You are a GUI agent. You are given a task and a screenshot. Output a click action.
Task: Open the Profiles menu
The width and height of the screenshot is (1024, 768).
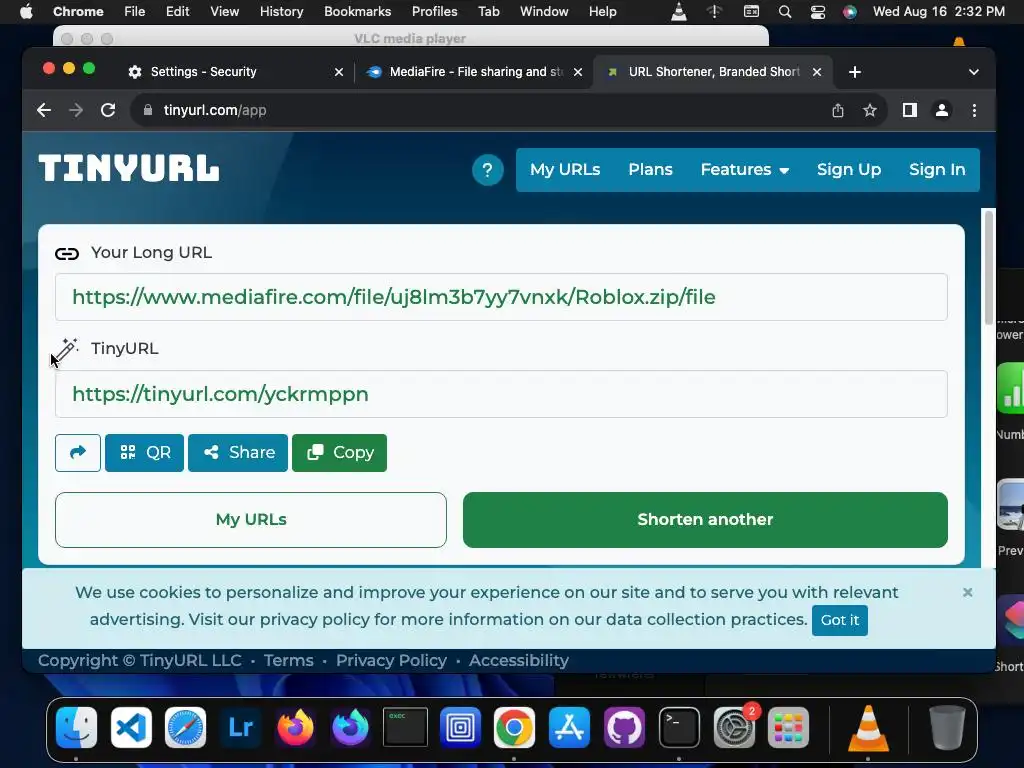(x=434, y=11)
